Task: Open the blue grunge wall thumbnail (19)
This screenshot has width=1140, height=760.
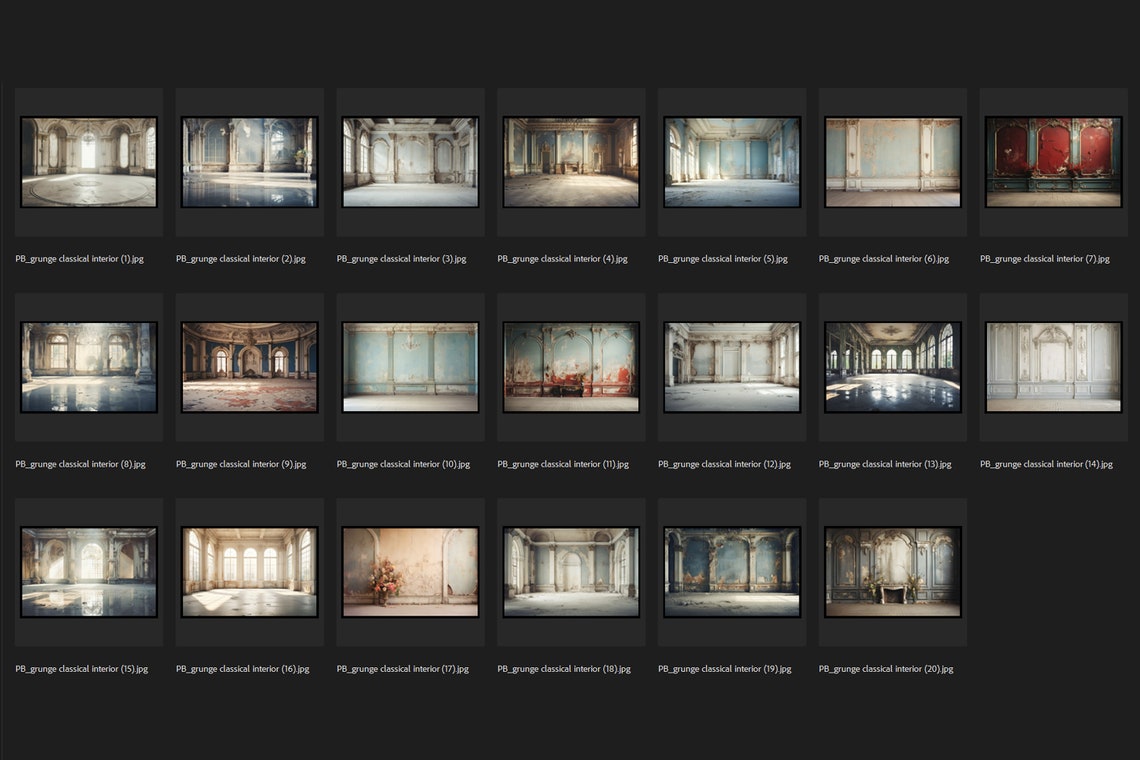Action: [732, 572]
